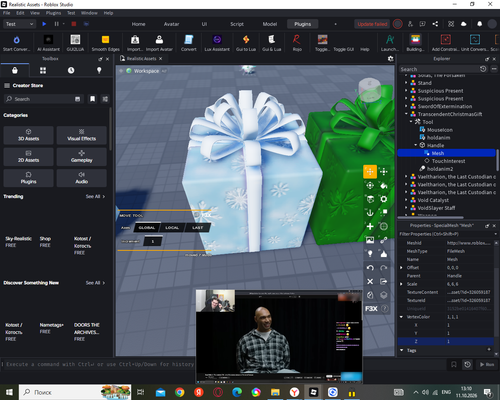Collapse the Handle node arrow

416,145
